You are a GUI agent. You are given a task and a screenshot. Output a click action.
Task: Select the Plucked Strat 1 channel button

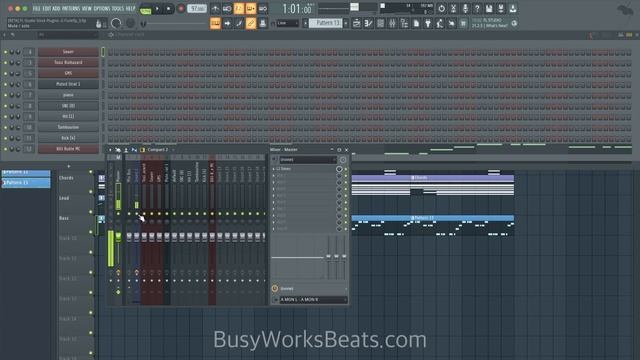click(68, 84)
